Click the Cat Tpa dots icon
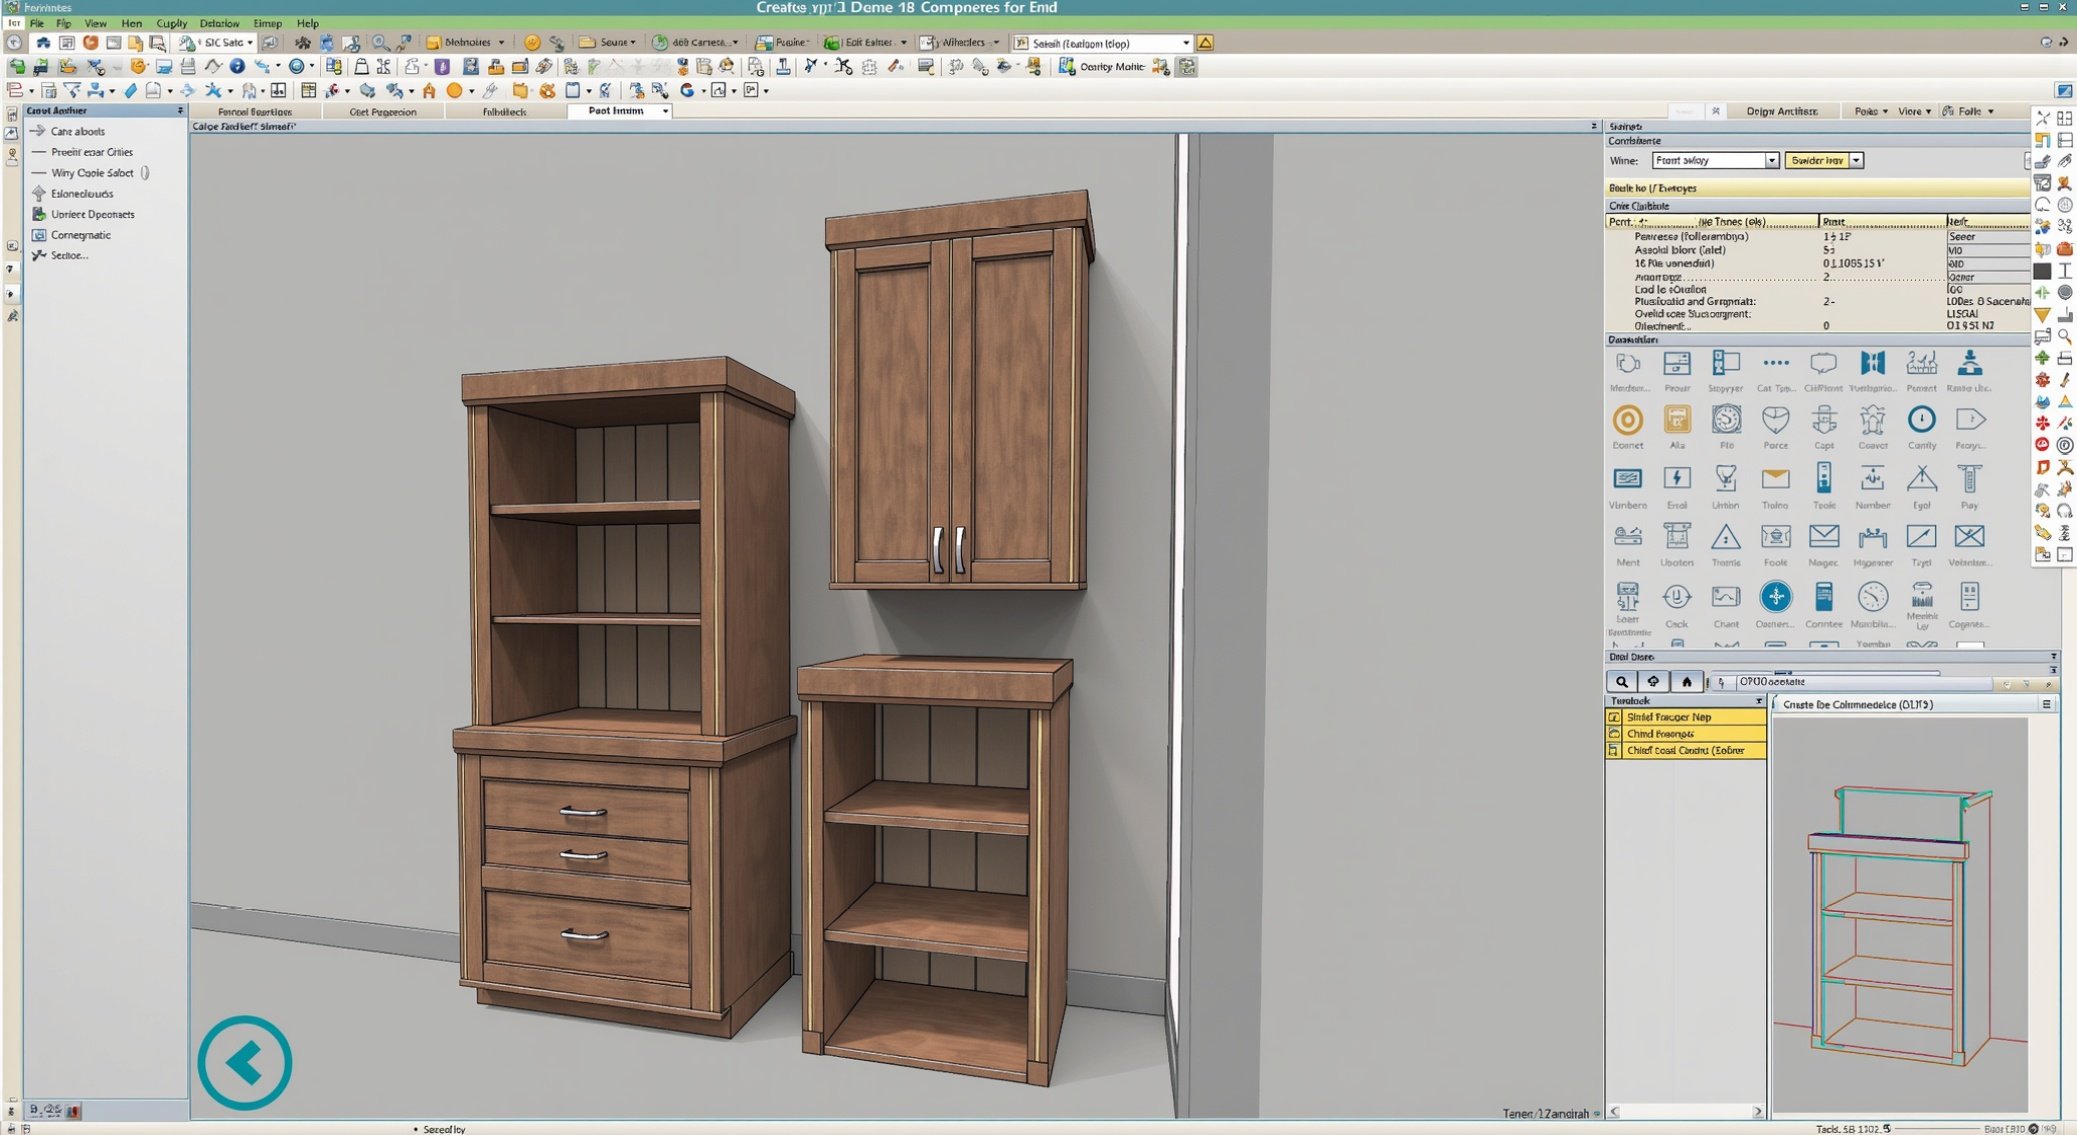The image size is (2077, 1135). pos(1775,363)
